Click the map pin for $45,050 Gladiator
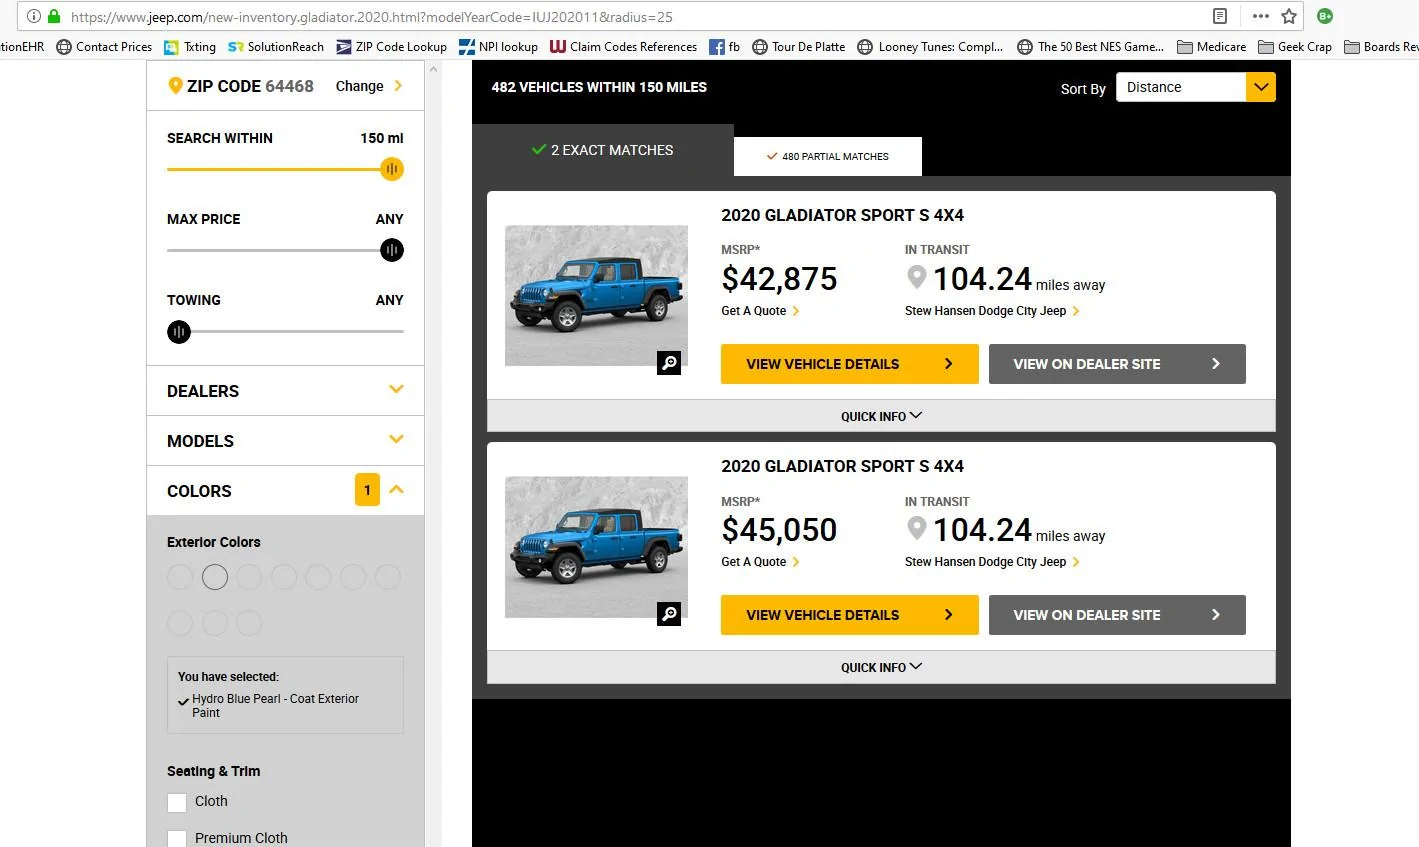Screen dimensions: 1419x847 916,528
